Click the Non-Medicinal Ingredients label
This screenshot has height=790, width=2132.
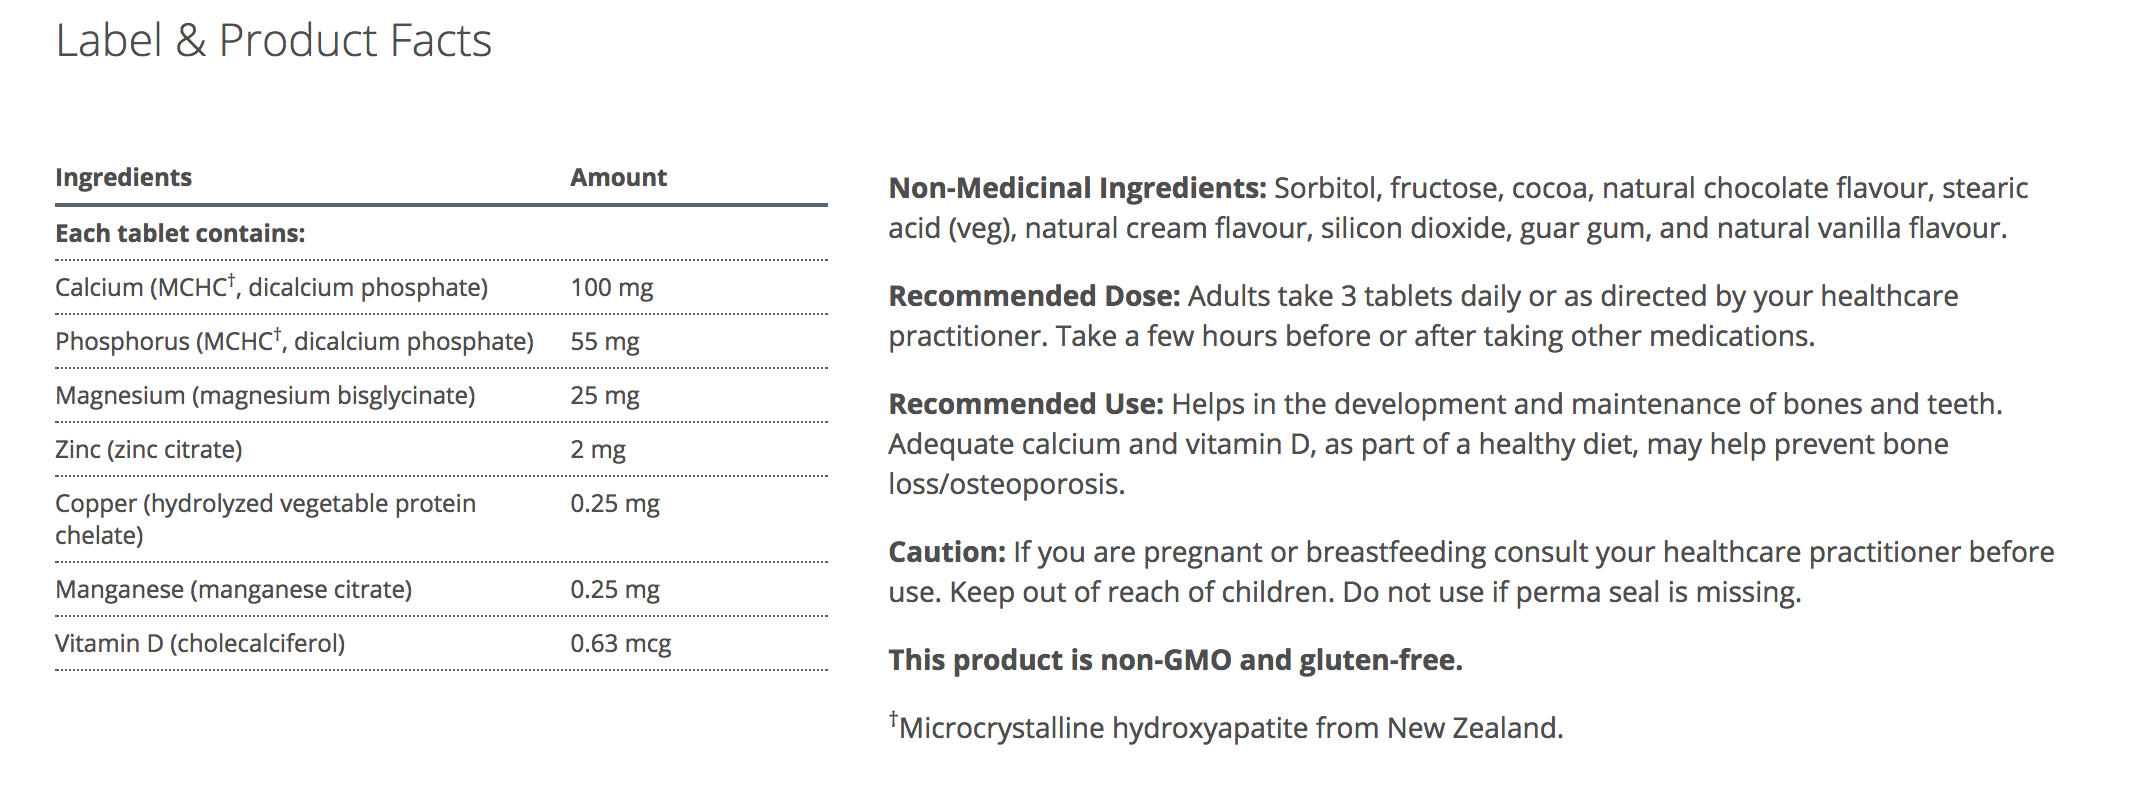click(x=1077, y=188)
